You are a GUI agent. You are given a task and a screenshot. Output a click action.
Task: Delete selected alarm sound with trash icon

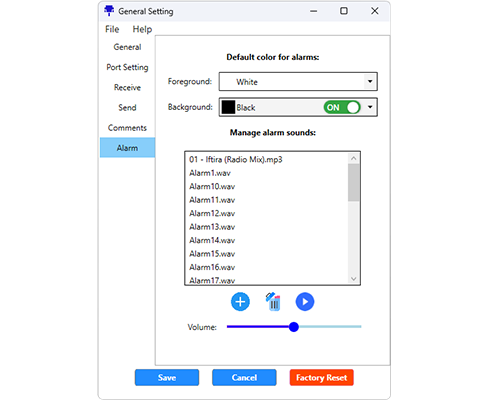click(x=273, y=302)
